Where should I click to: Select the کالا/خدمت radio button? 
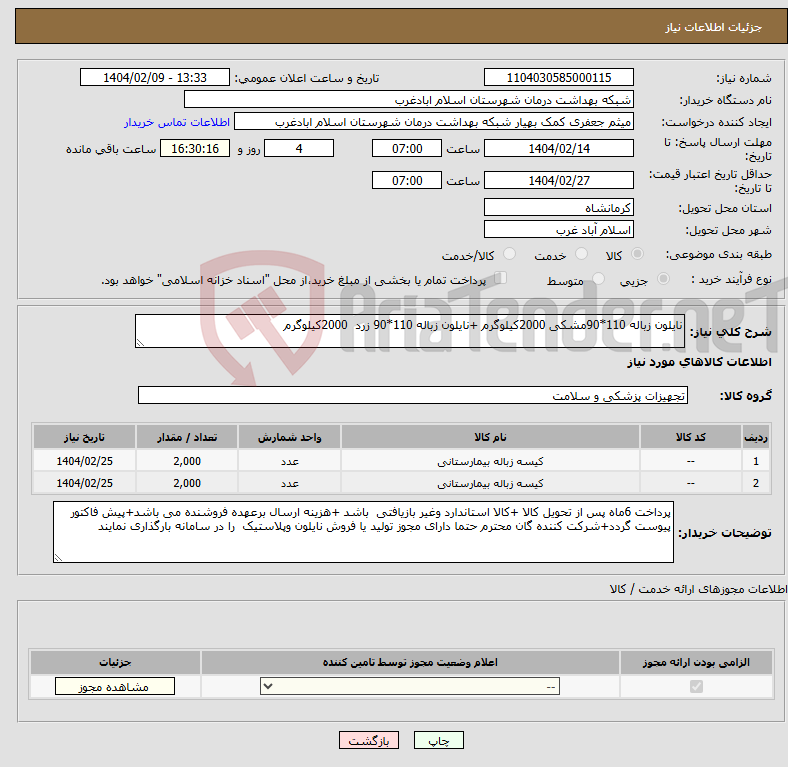[x=510, y=254]
